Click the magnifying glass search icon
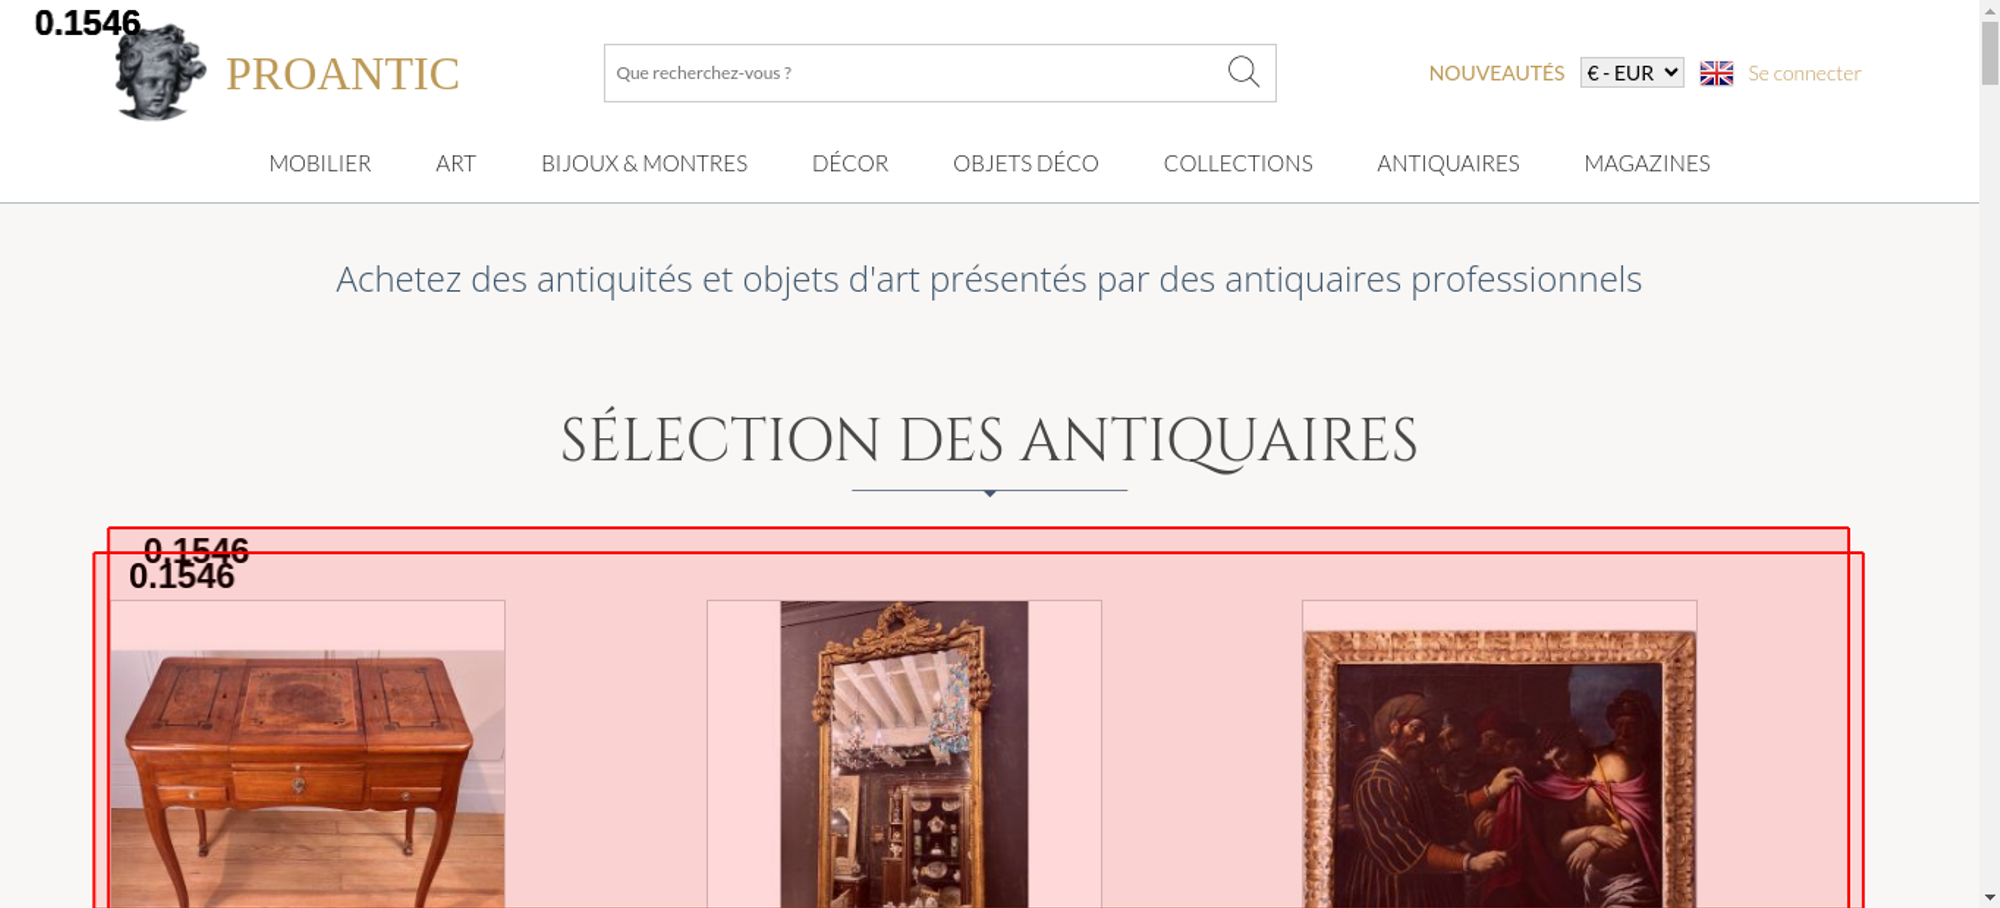 pyautogui.click(x=1243, y=72)
